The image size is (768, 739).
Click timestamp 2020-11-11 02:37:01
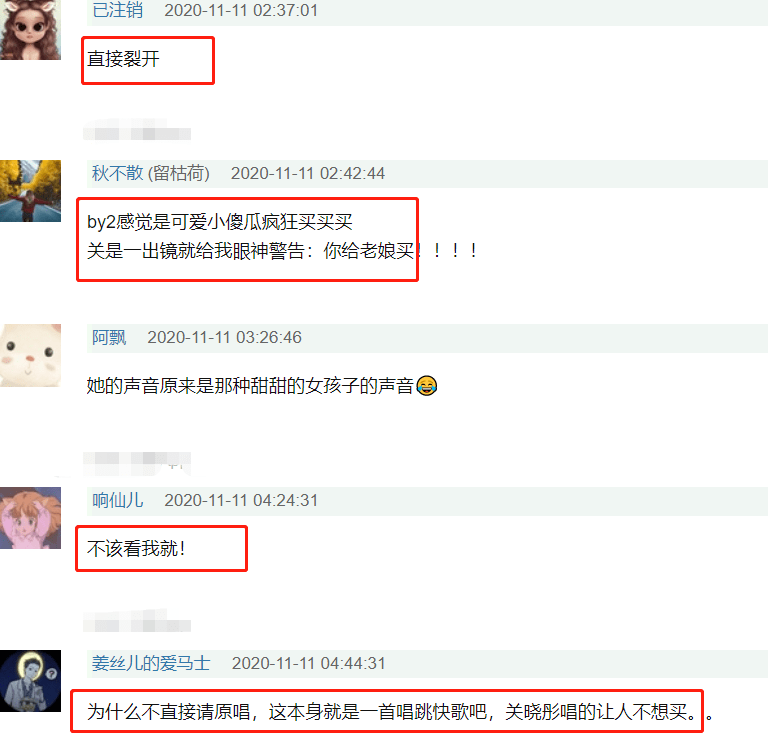[241, 10]
